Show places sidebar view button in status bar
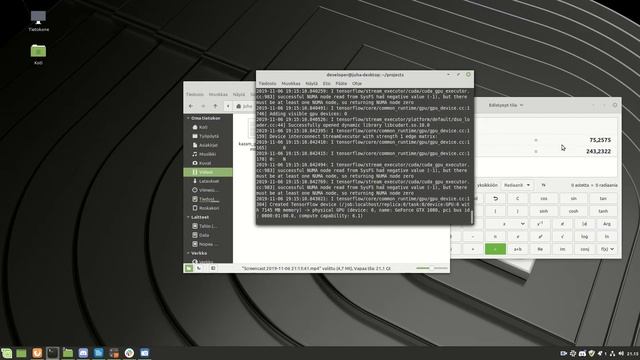This screenshot has height=360, width=640. tap(189, 268)
